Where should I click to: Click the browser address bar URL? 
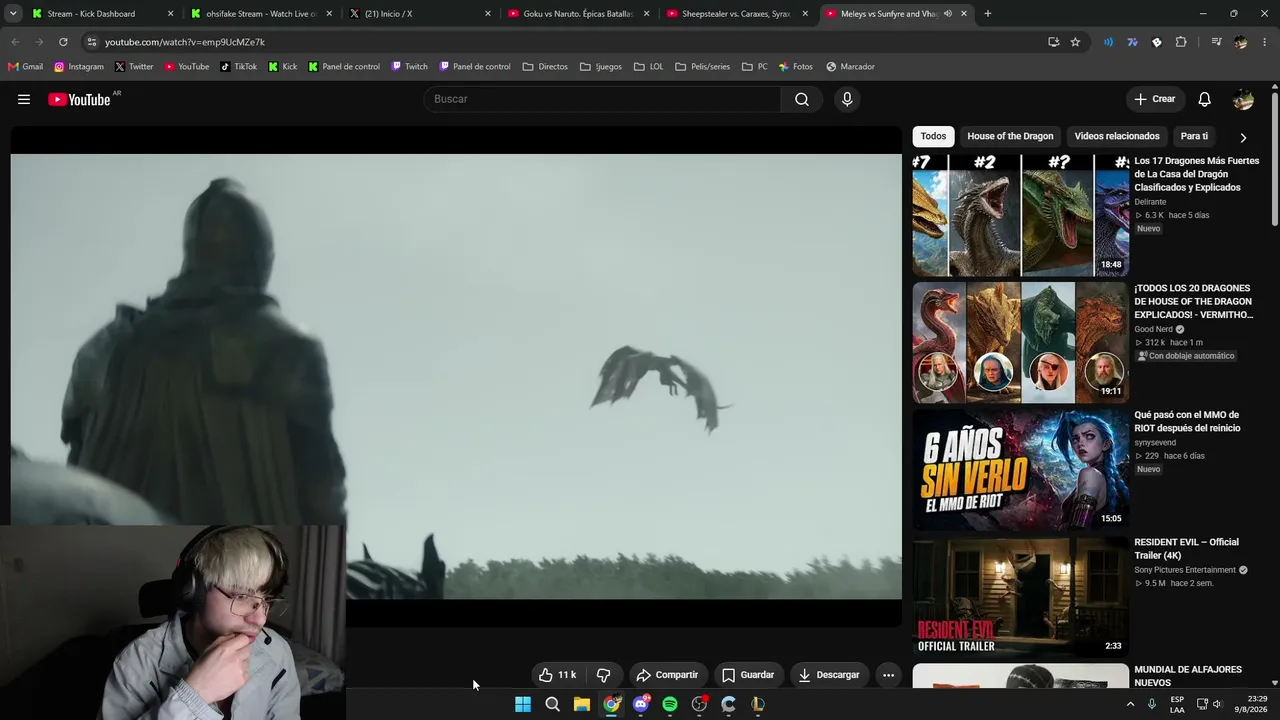tap(185, 42)
